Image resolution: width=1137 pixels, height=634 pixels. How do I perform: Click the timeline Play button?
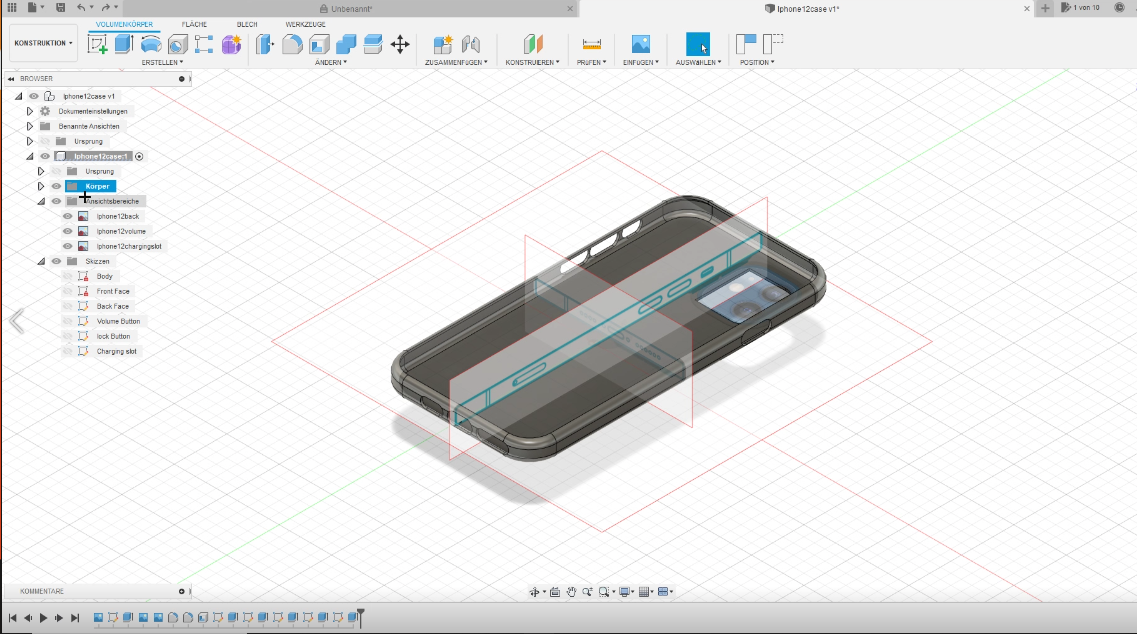point(43,618)
